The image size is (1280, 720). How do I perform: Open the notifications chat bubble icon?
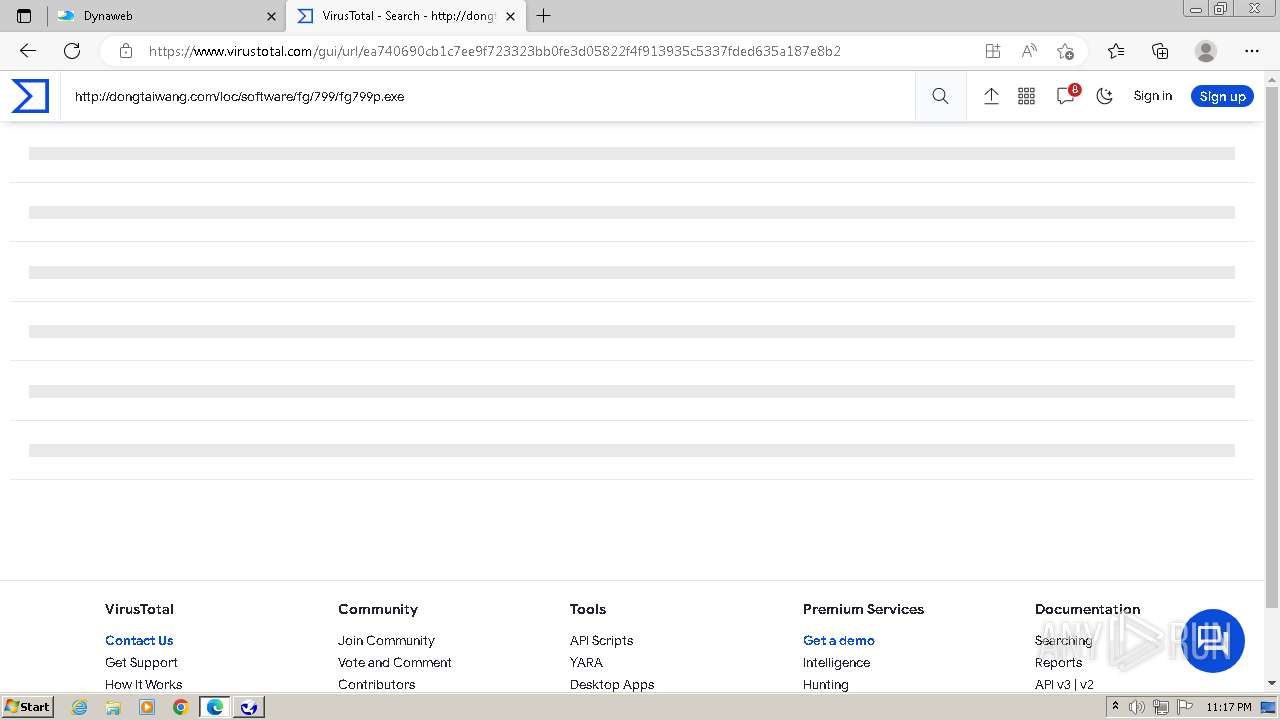(x=1066, y=96)
